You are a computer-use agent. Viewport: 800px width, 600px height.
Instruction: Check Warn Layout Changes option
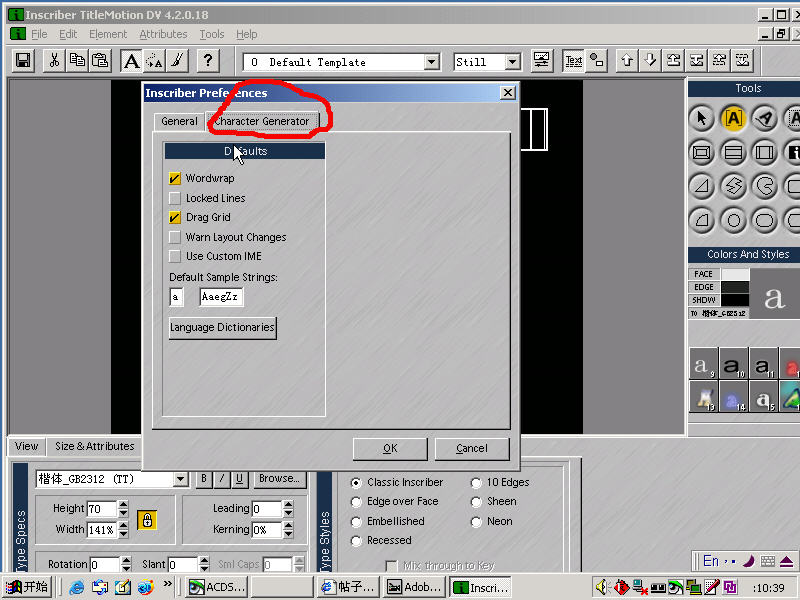coord(174,237)
